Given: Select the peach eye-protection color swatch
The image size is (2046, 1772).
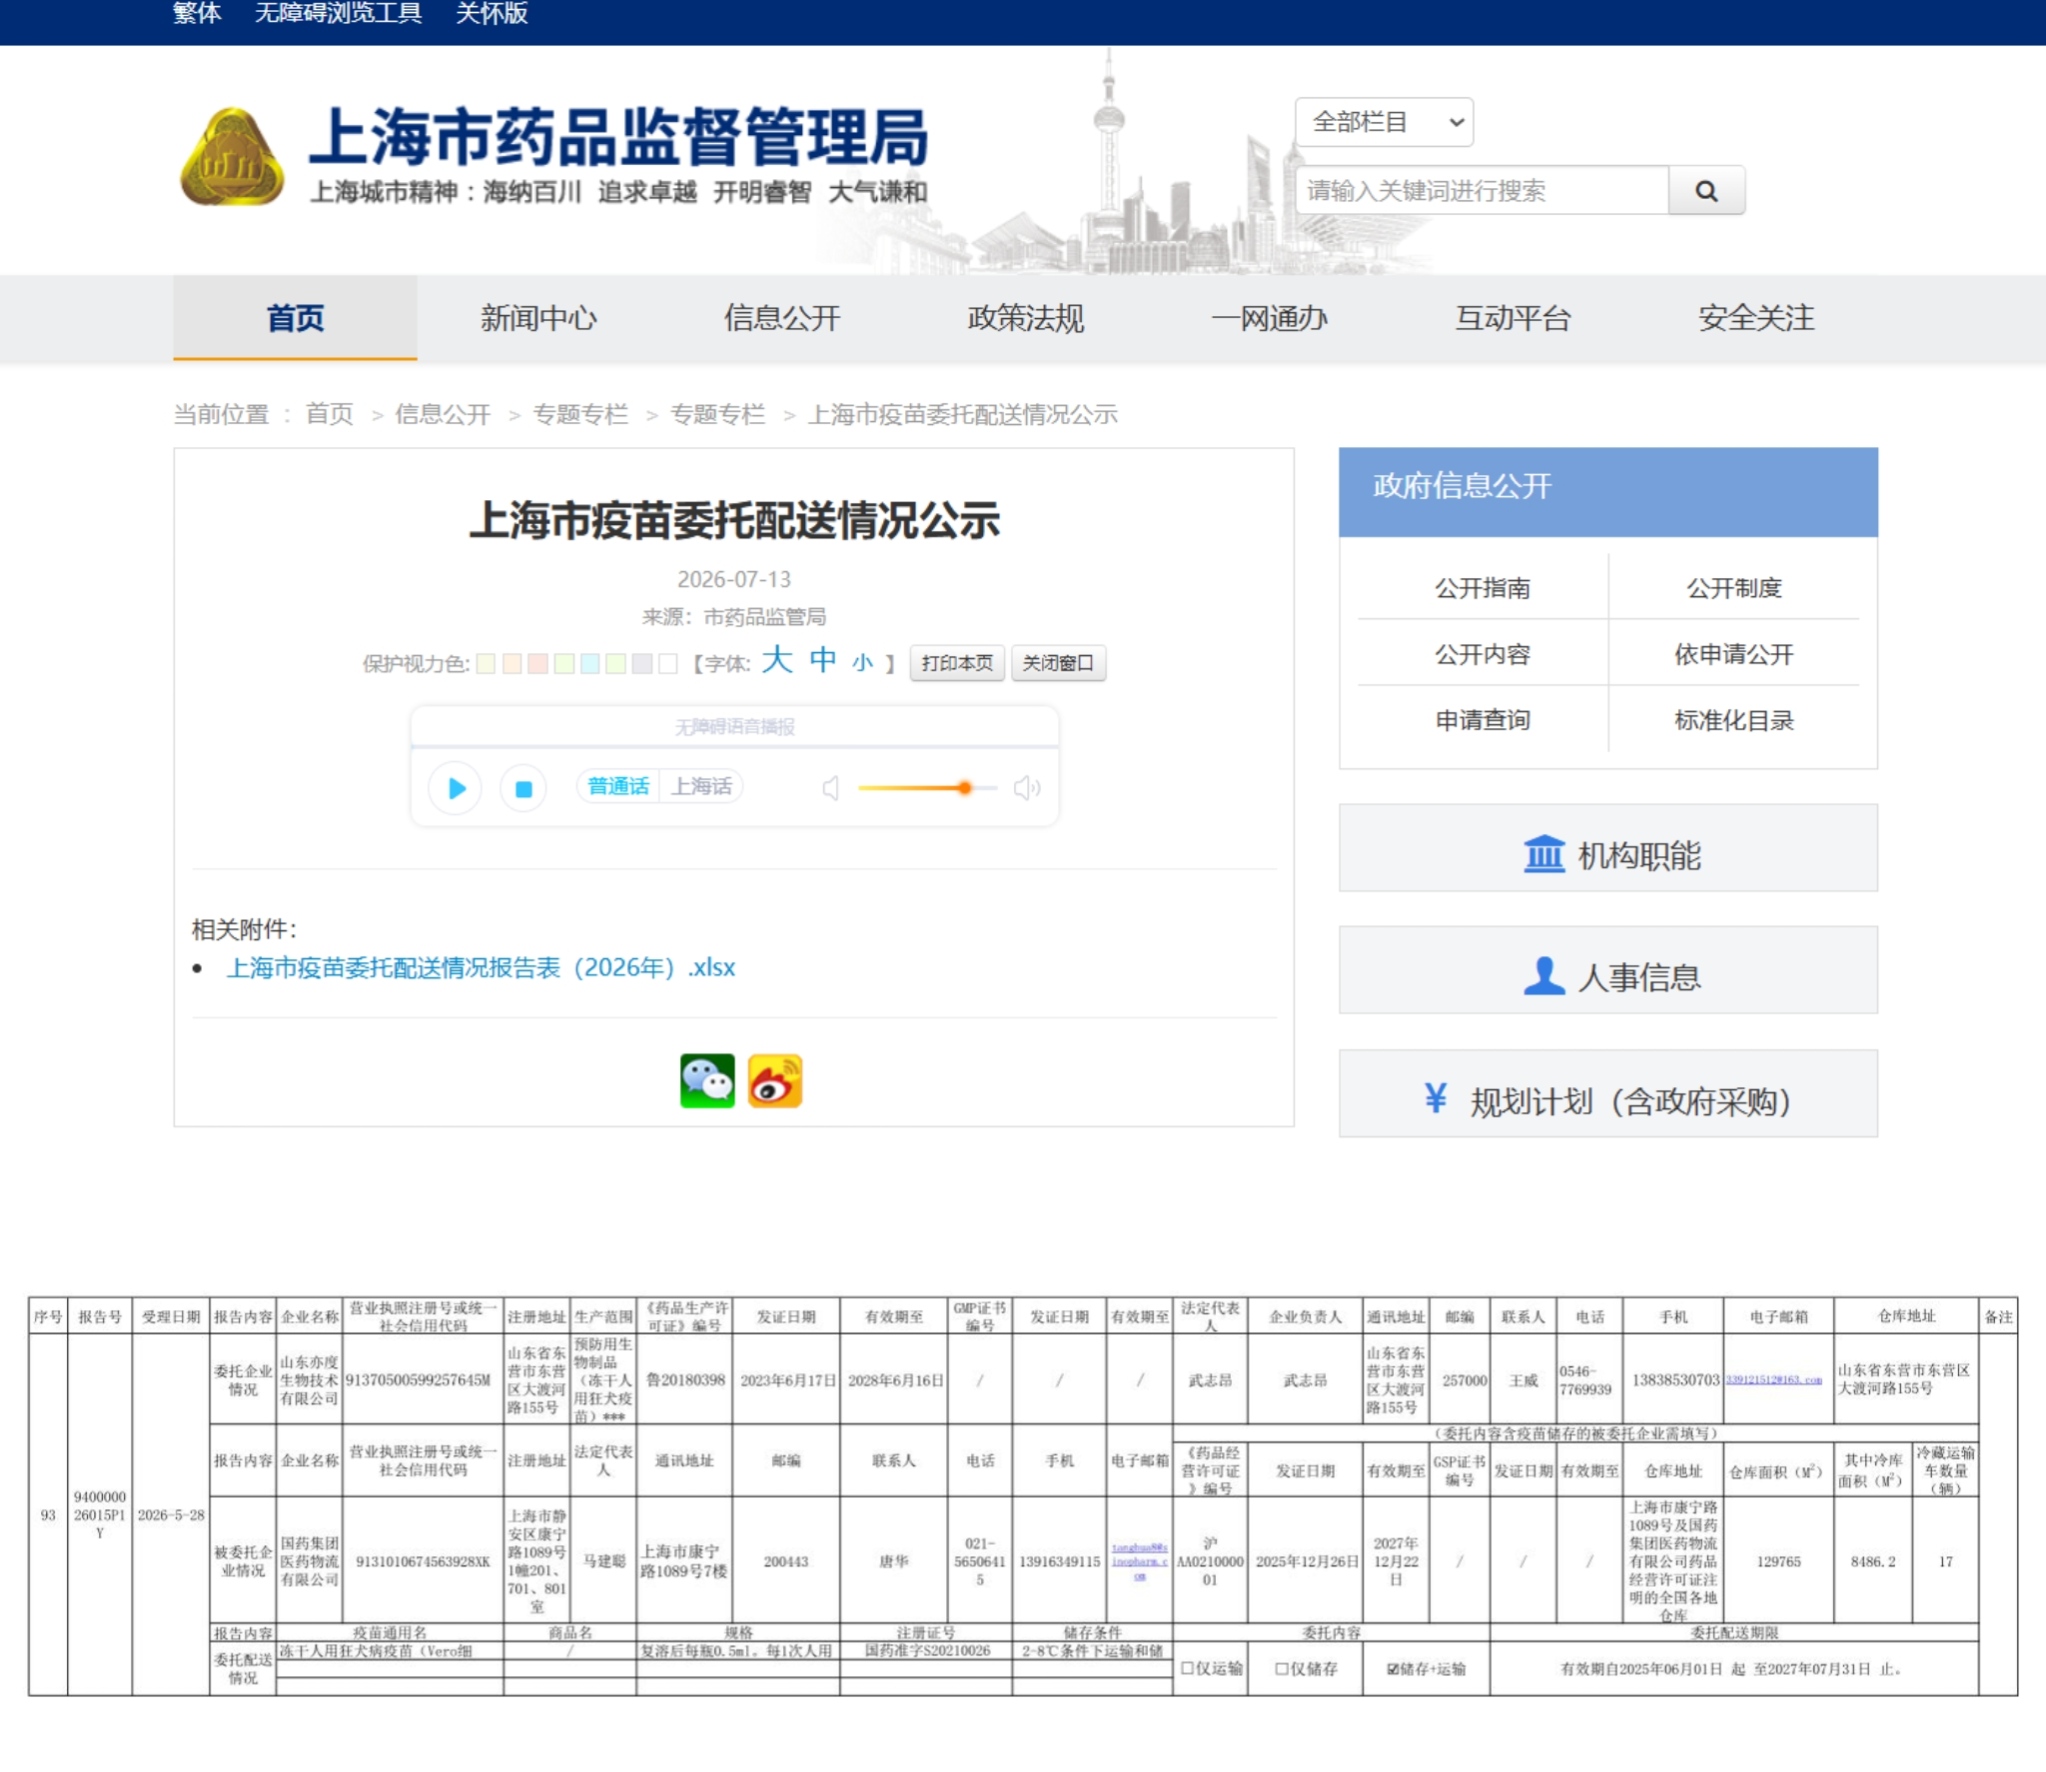Looking at the screenshot, I should (x=512, y=663).
